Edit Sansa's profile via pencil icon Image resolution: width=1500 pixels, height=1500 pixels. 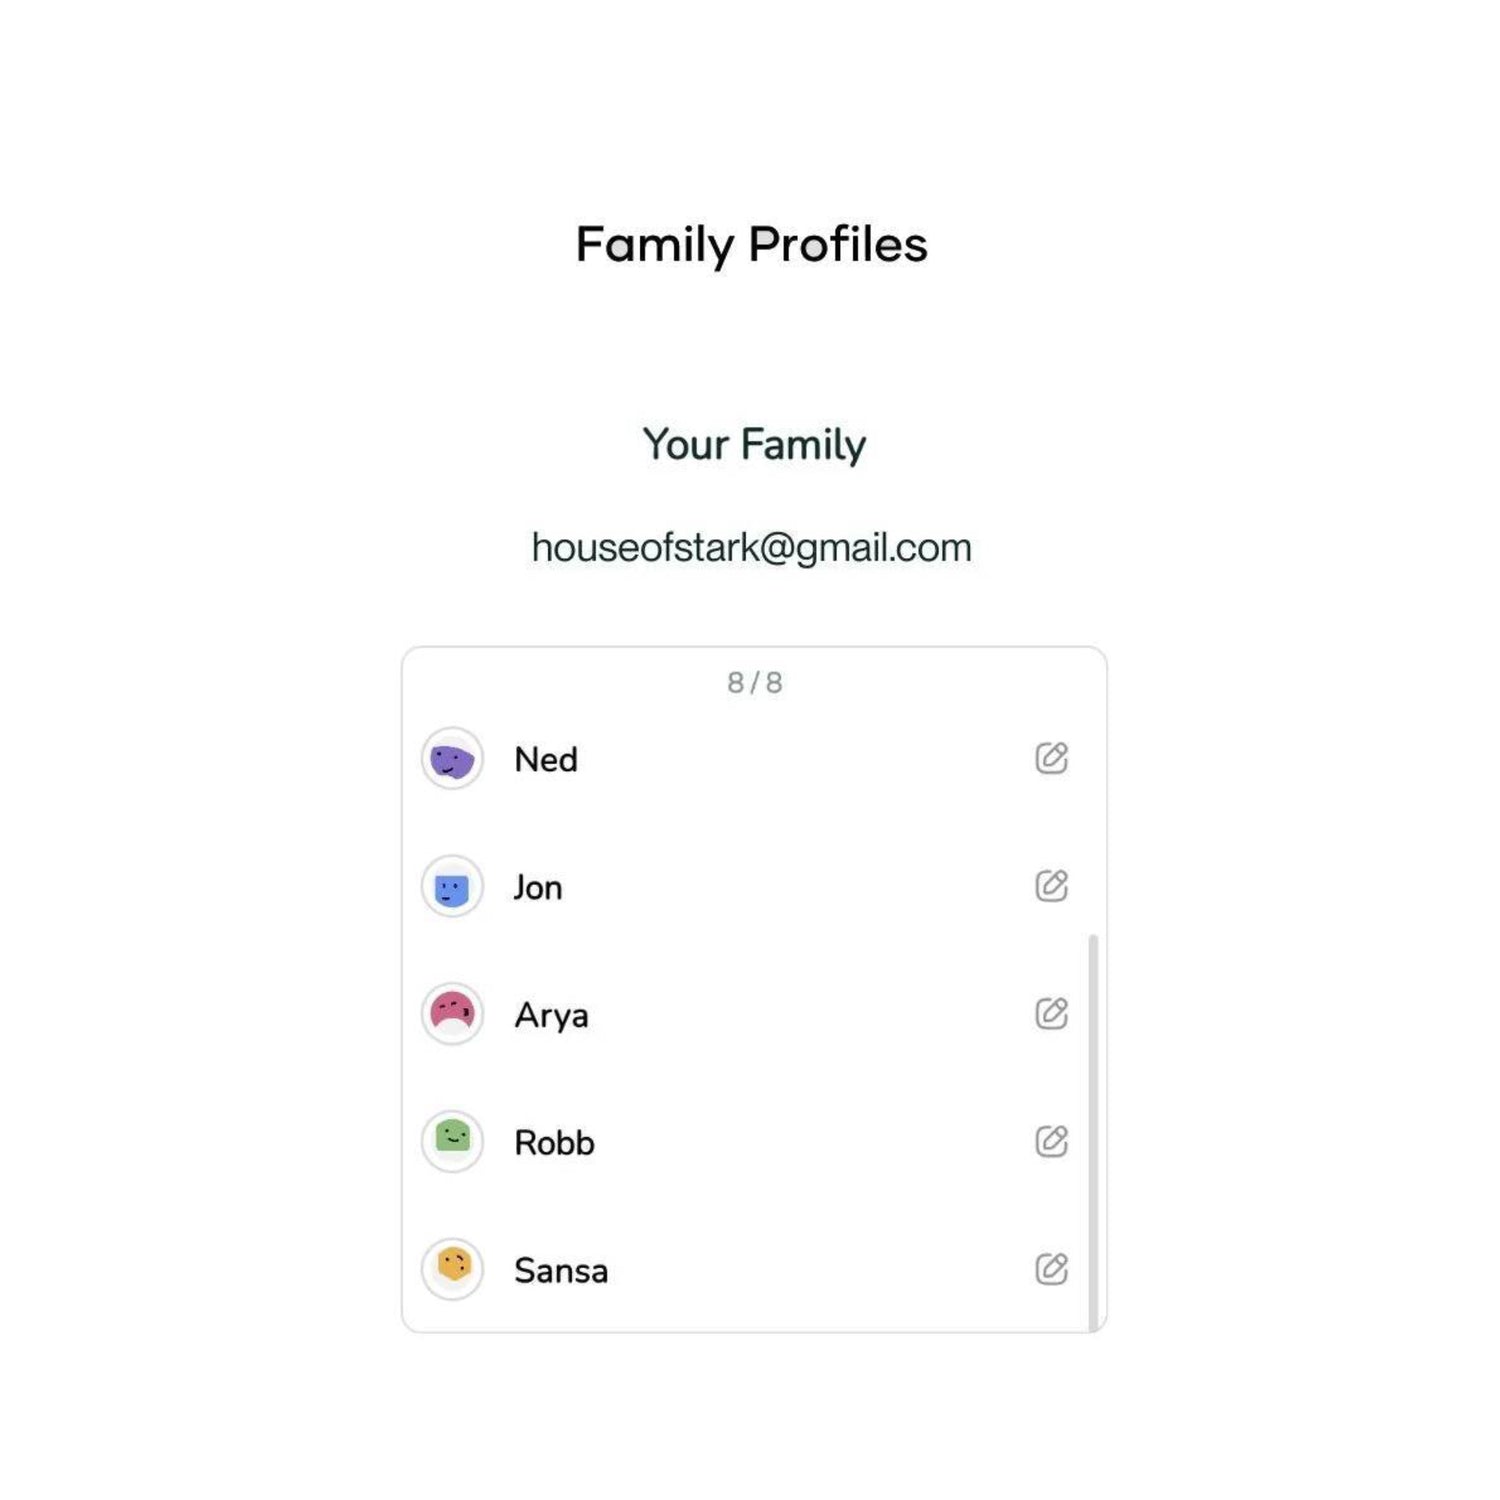1051,1269
